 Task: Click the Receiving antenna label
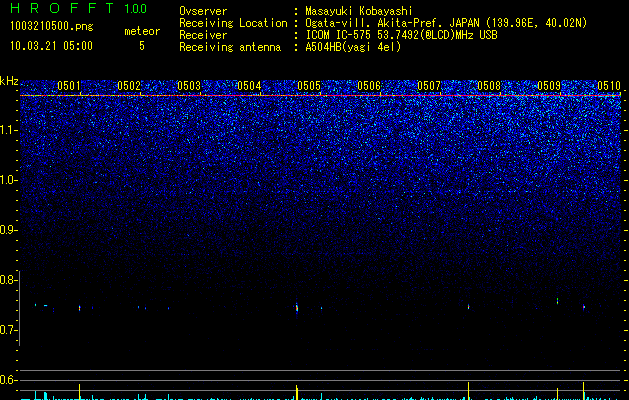pyautogui.click(x=230, y=47)
